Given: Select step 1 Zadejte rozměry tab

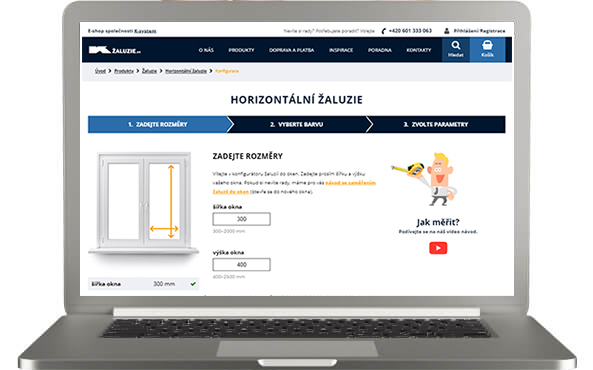Looking at the screenshot, I should click(157, 124).
